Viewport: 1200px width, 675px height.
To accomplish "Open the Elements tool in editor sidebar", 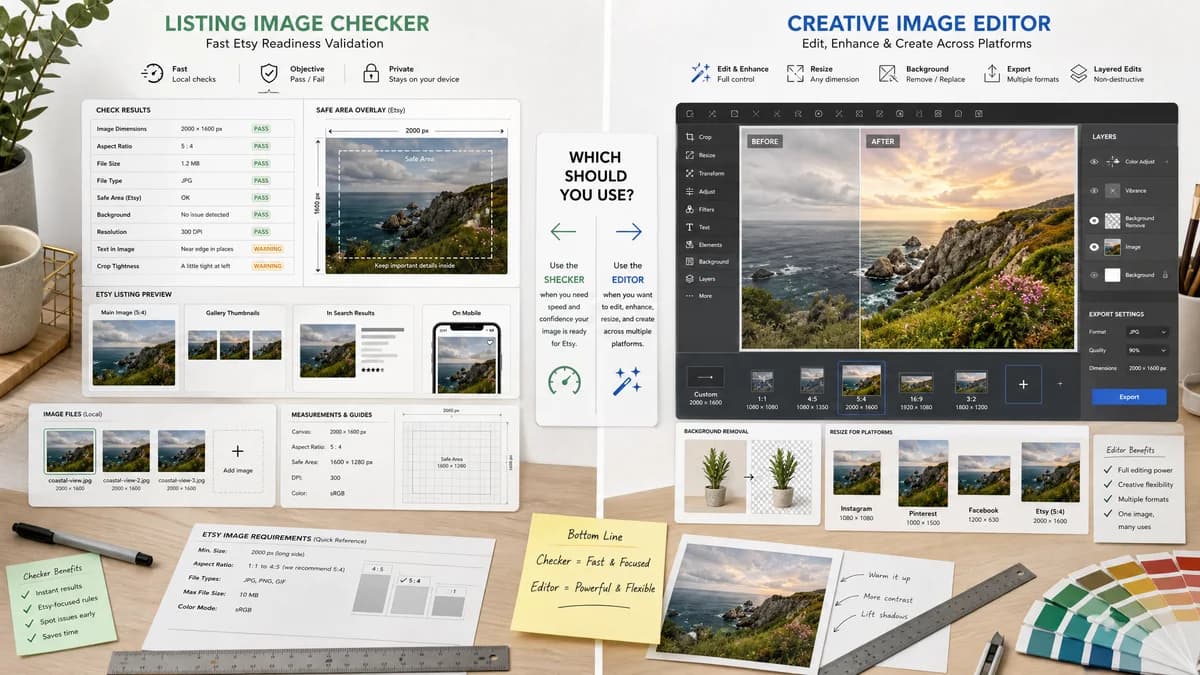I will (x=703, y=244).
